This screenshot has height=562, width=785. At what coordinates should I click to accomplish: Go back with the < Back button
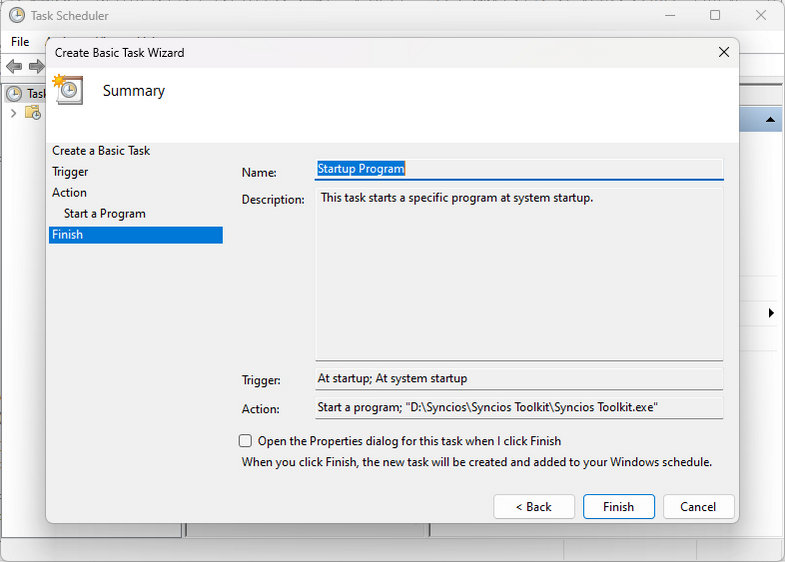coord(534,506)
